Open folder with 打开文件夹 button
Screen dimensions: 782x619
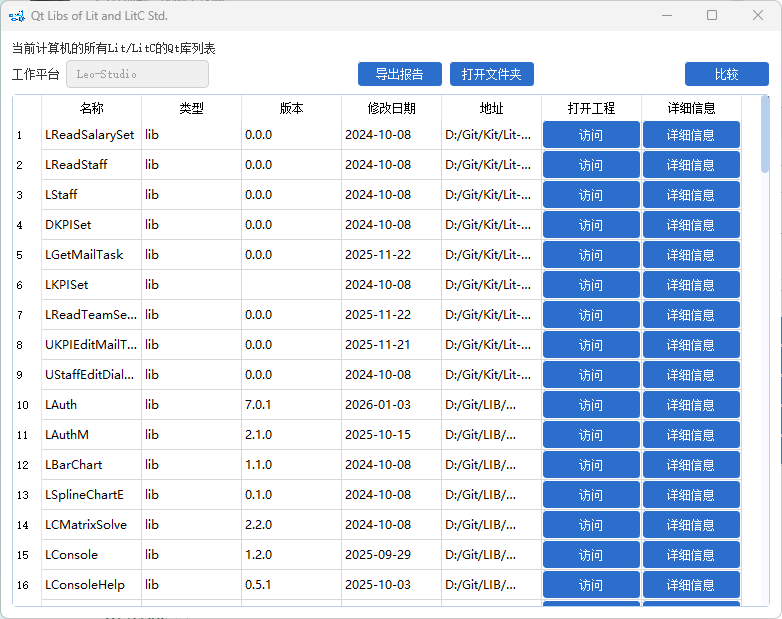point(492,74)
